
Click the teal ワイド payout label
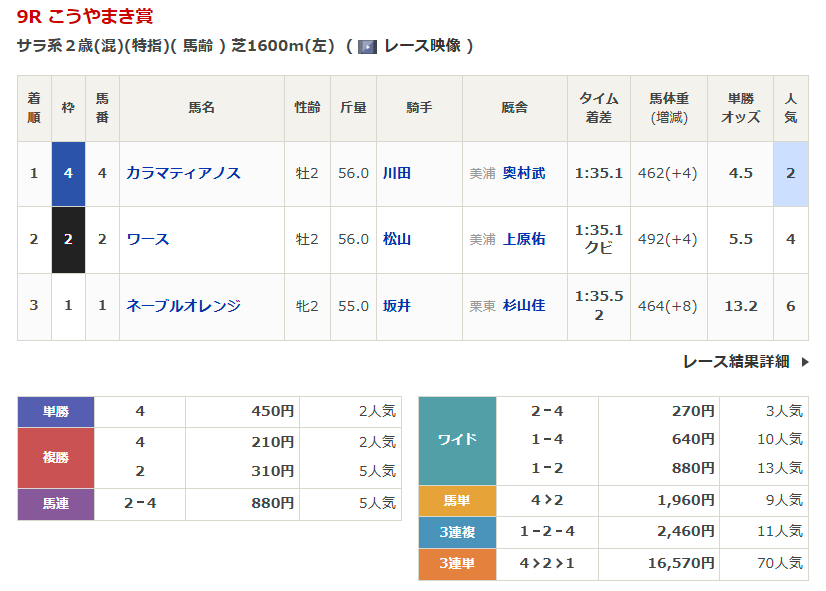[457, 440]
